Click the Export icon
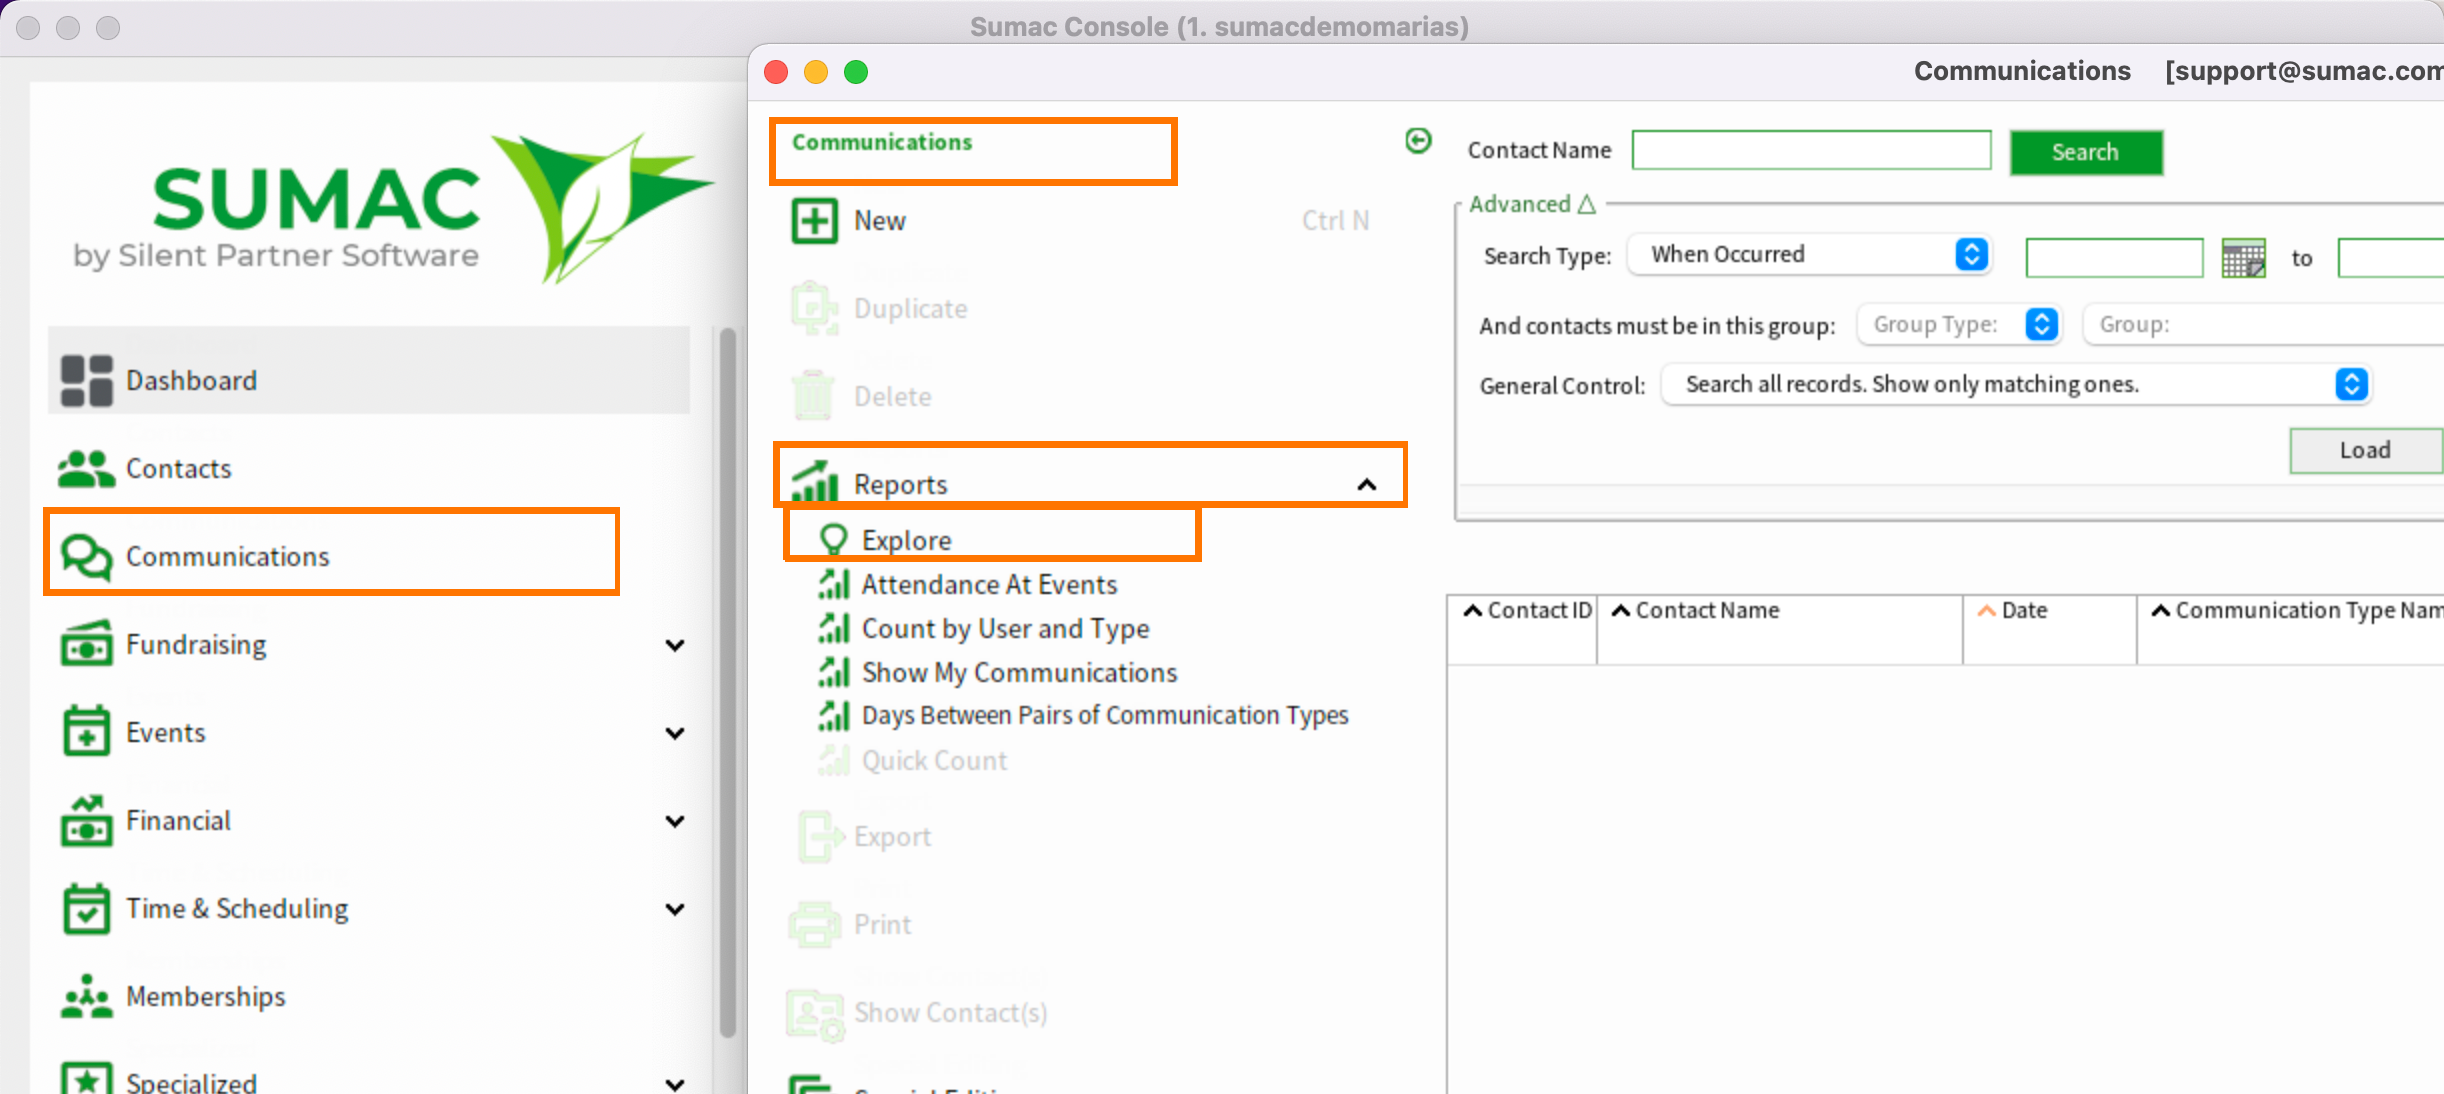 [820, 836]
